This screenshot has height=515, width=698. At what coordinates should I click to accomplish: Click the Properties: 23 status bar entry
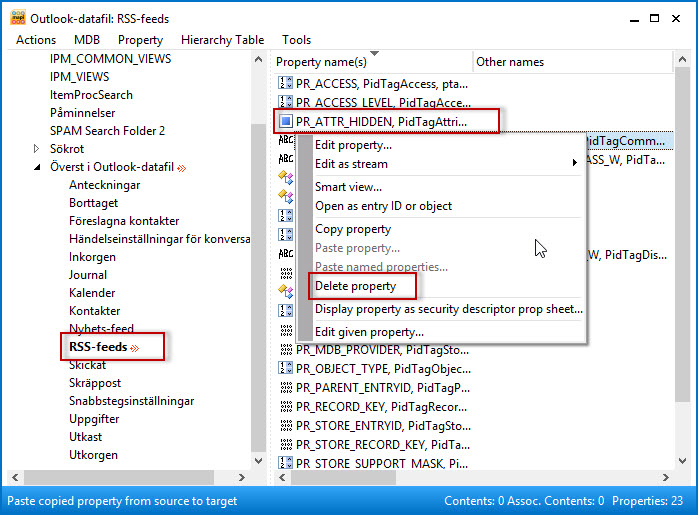coord(647,501)
